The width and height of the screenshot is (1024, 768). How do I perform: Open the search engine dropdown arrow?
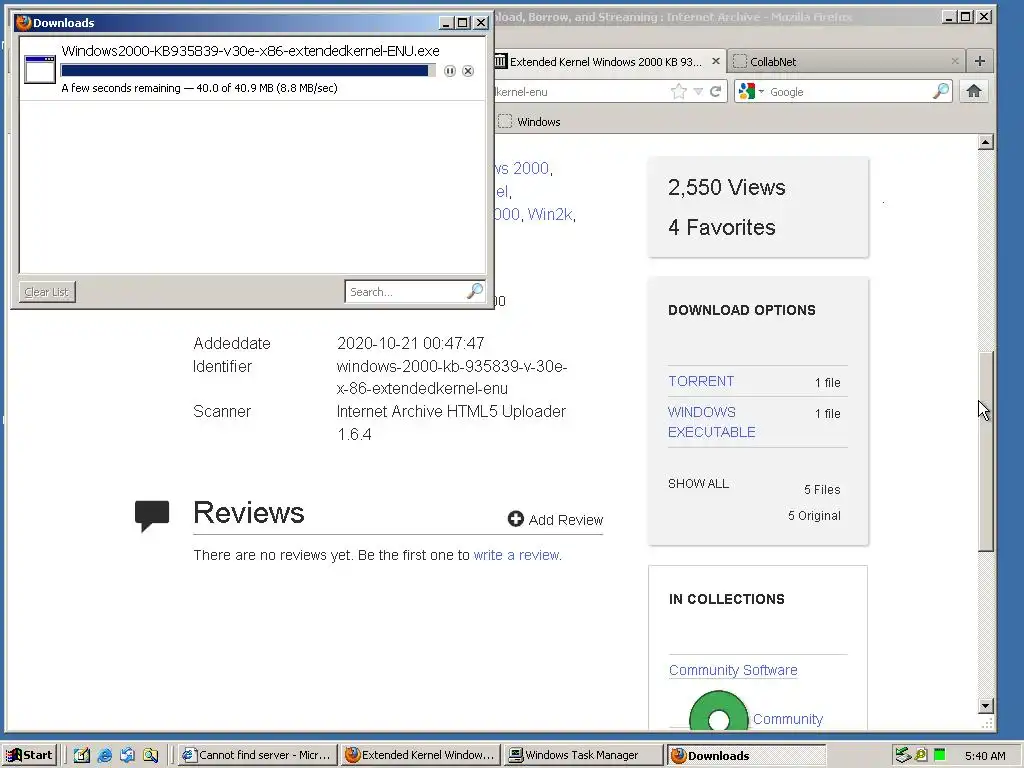click(761, 91)
